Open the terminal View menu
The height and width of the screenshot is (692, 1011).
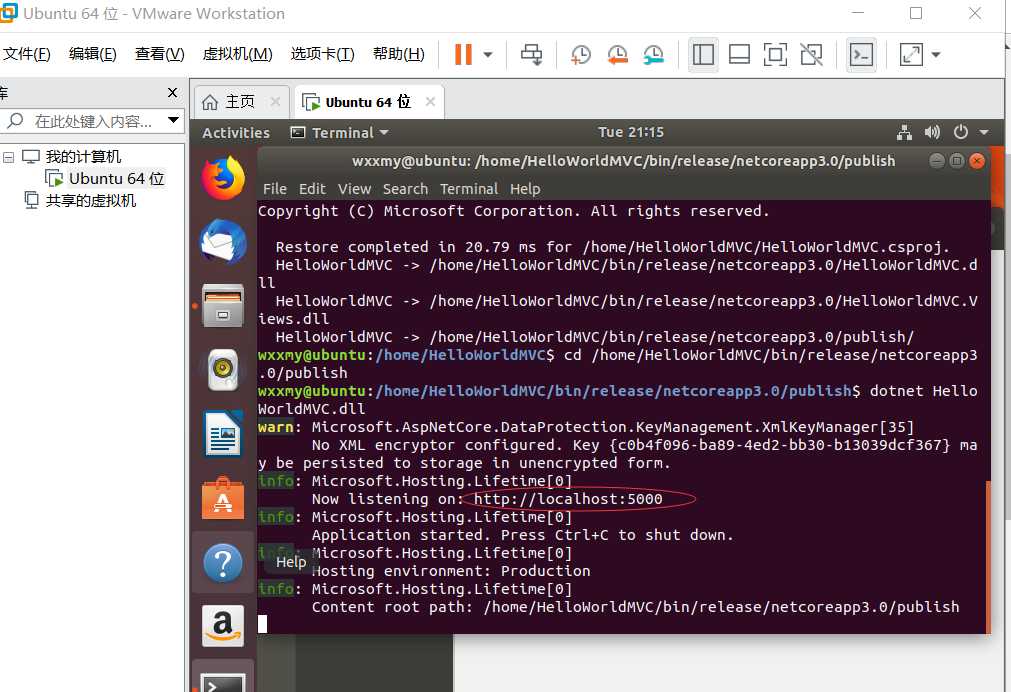355,189
